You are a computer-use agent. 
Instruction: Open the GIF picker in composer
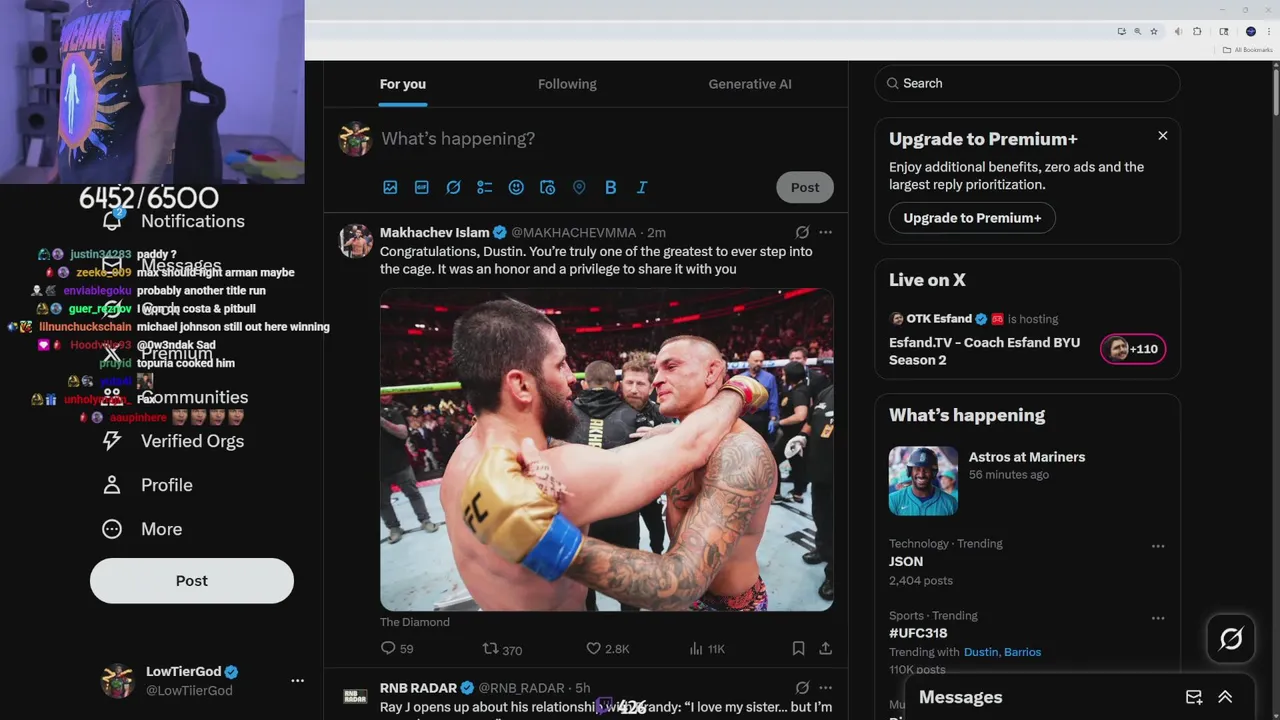(x=422, y=187)
